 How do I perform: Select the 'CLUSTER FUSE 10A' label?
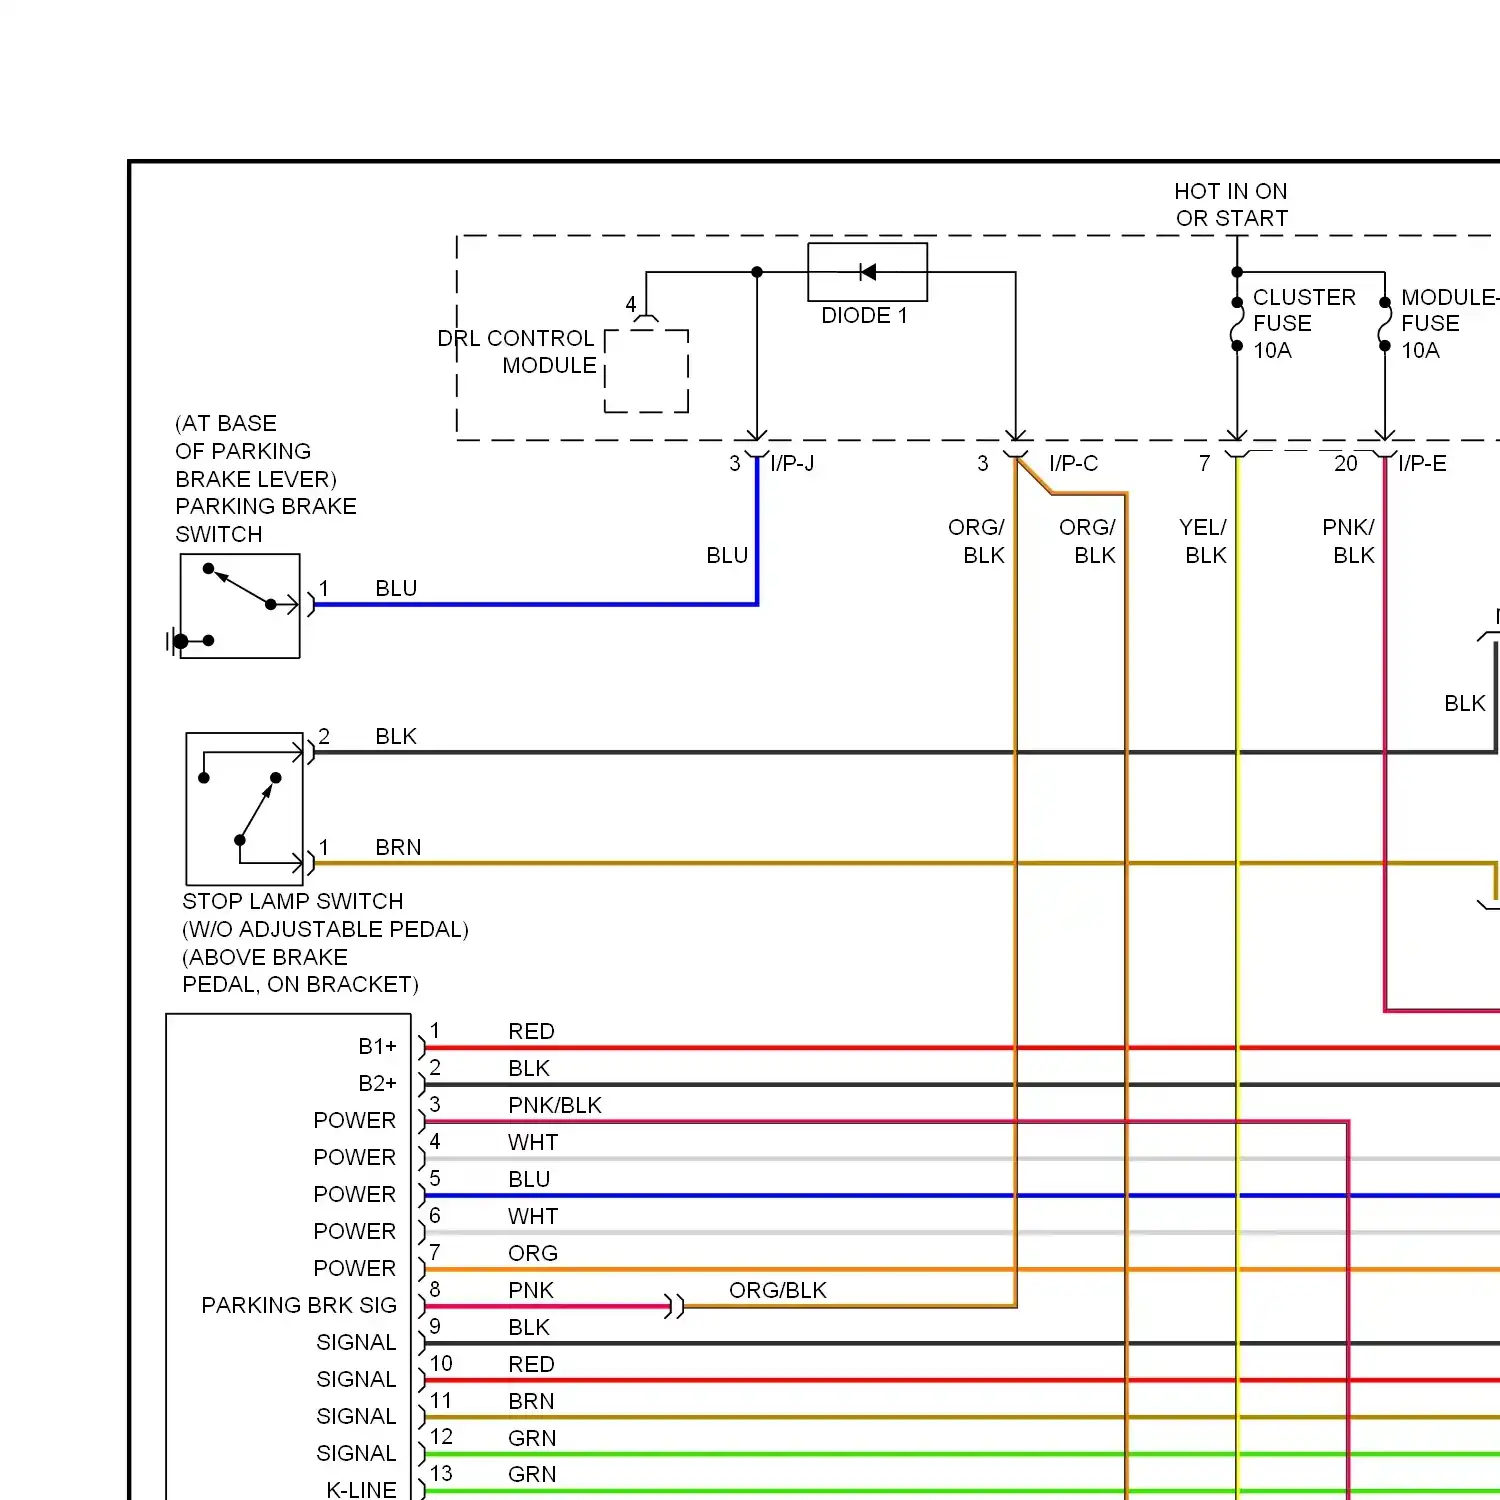pos(1304,323)
